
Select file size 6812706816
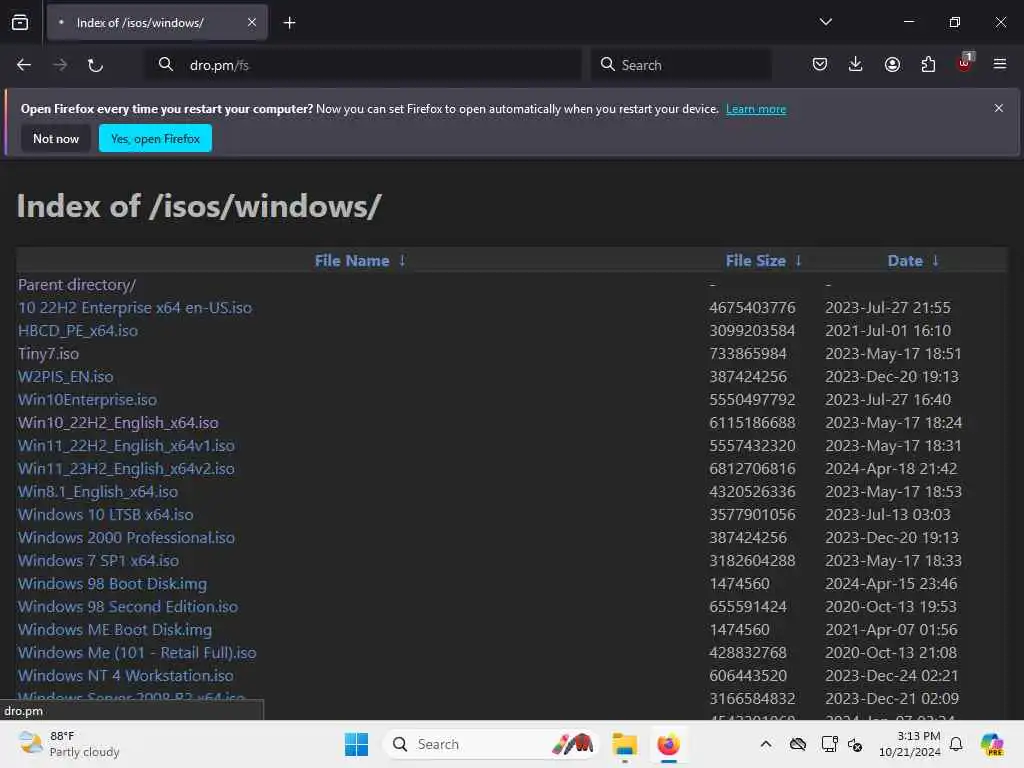click(752, 469)
